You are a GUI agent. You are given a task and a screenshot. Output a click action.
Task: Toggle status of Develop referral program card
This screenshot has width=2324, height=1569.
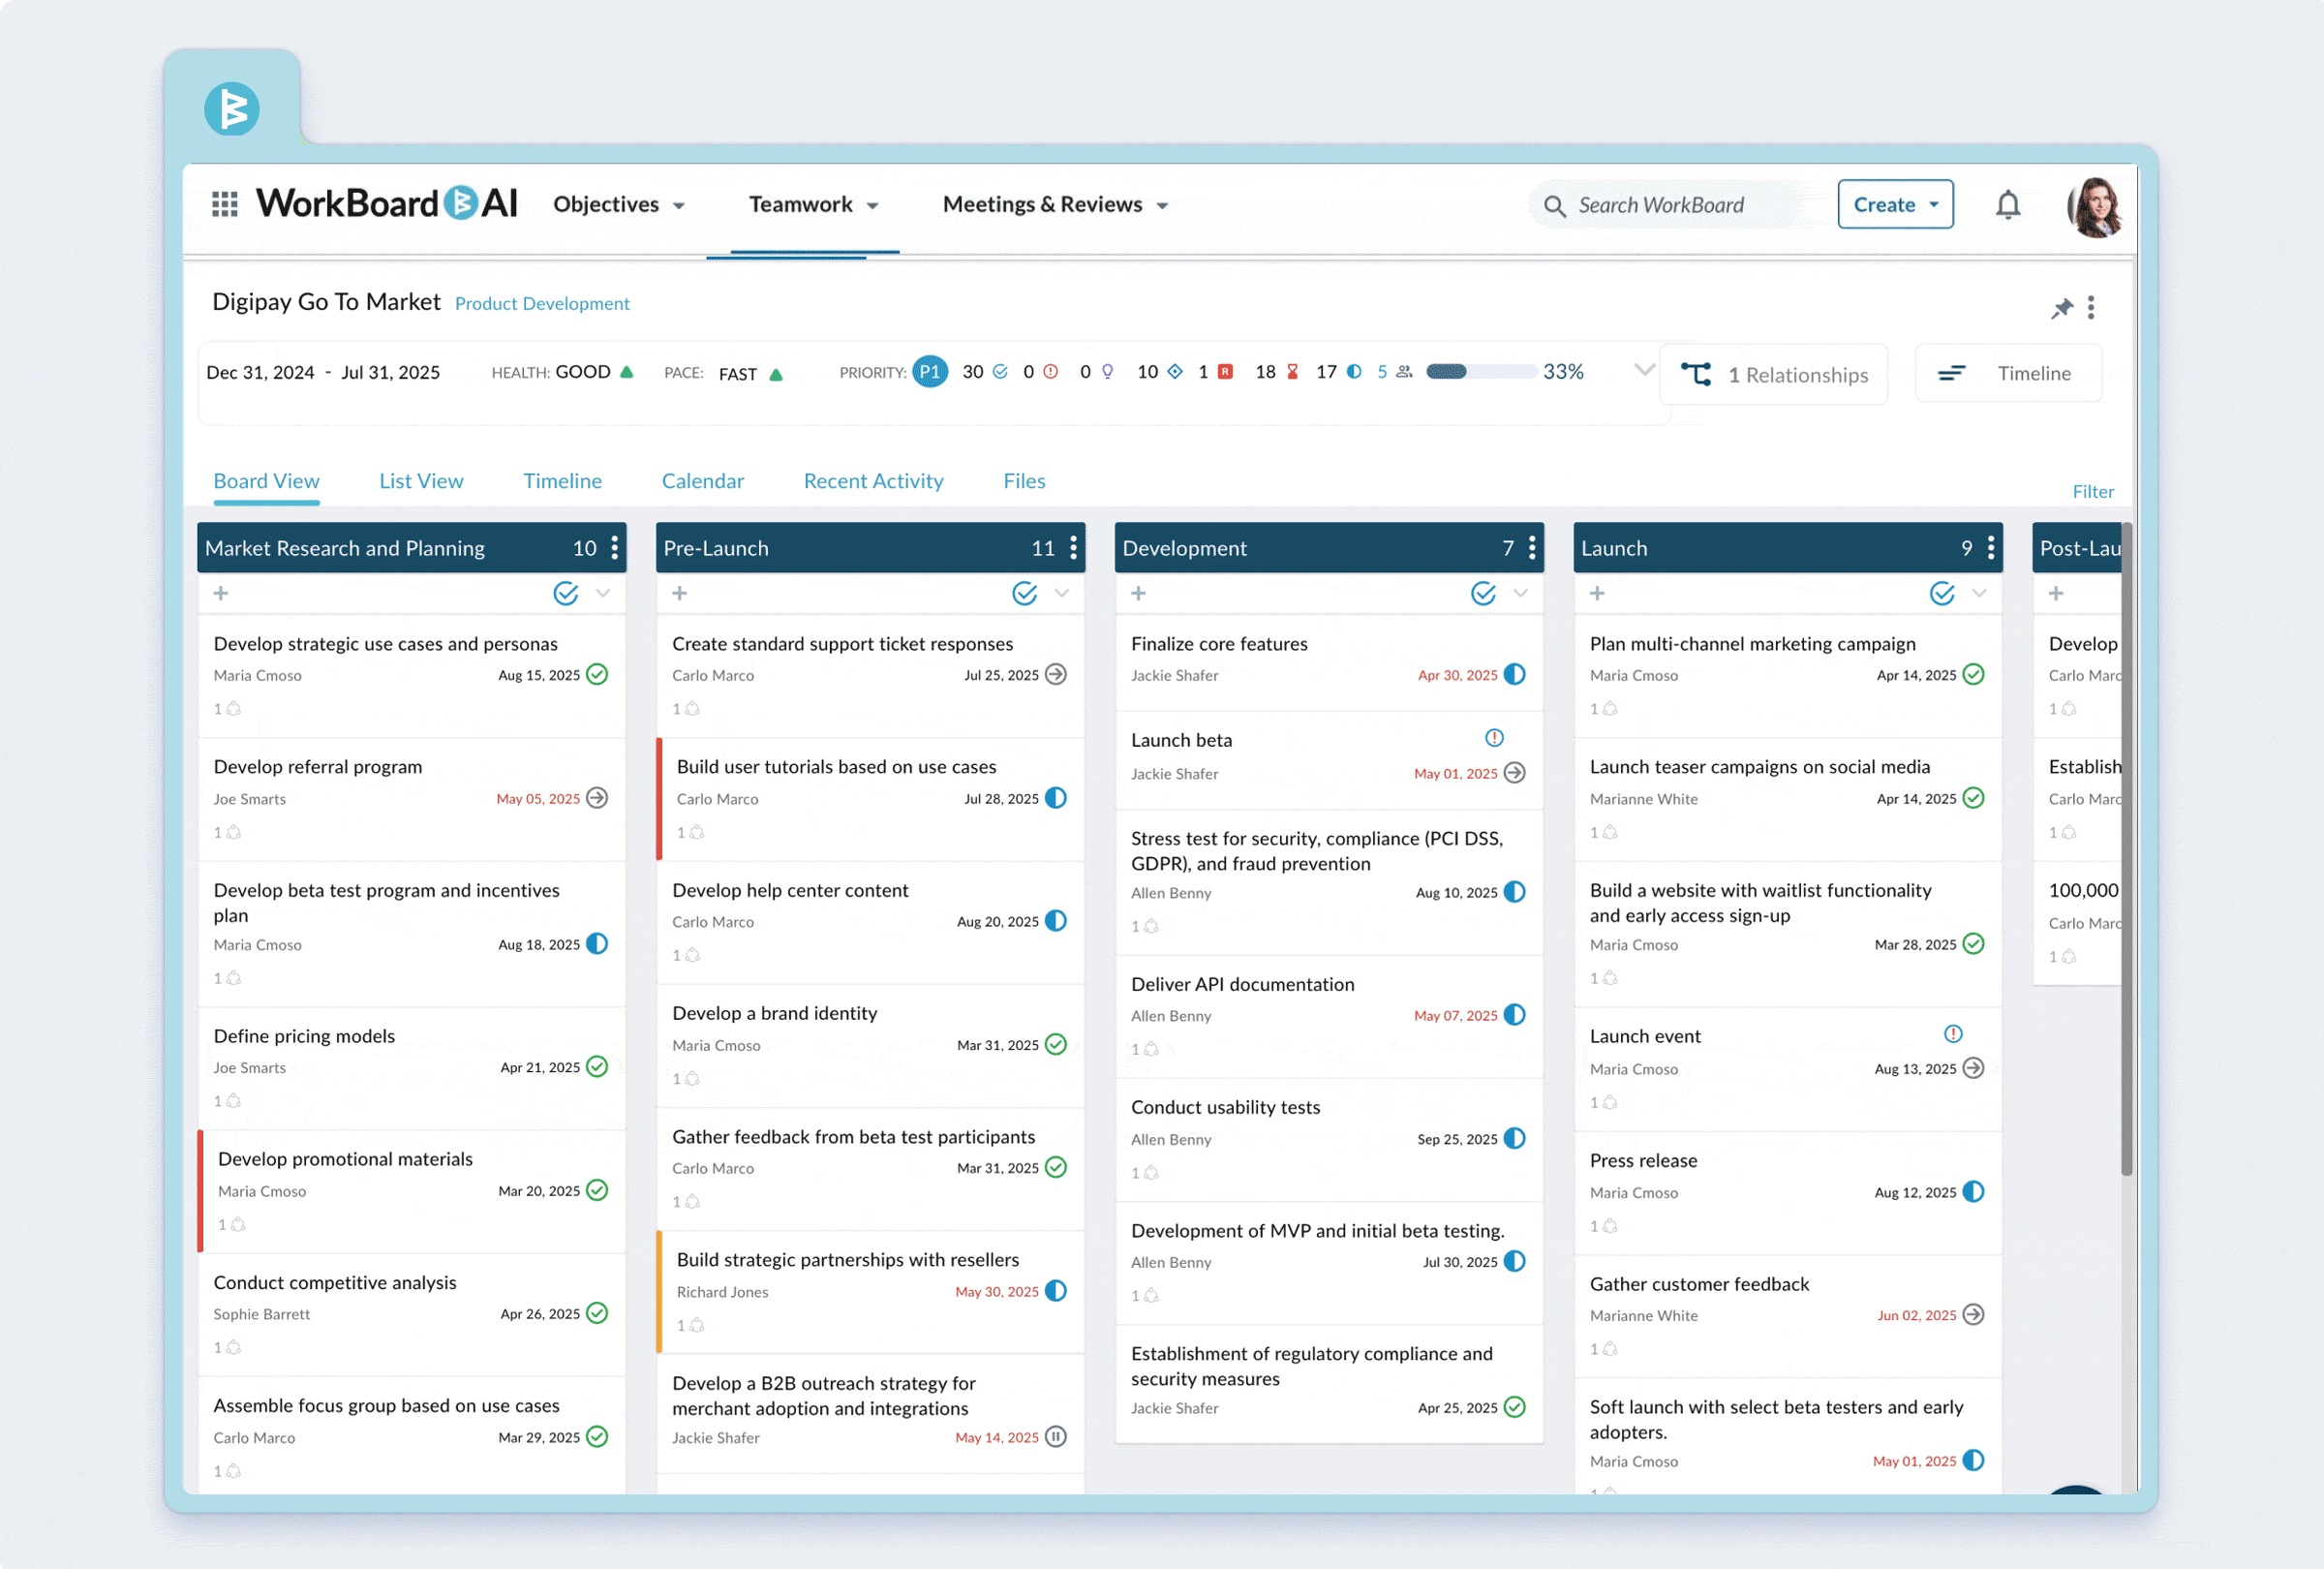pyautogui.click(x=597, y=798)
